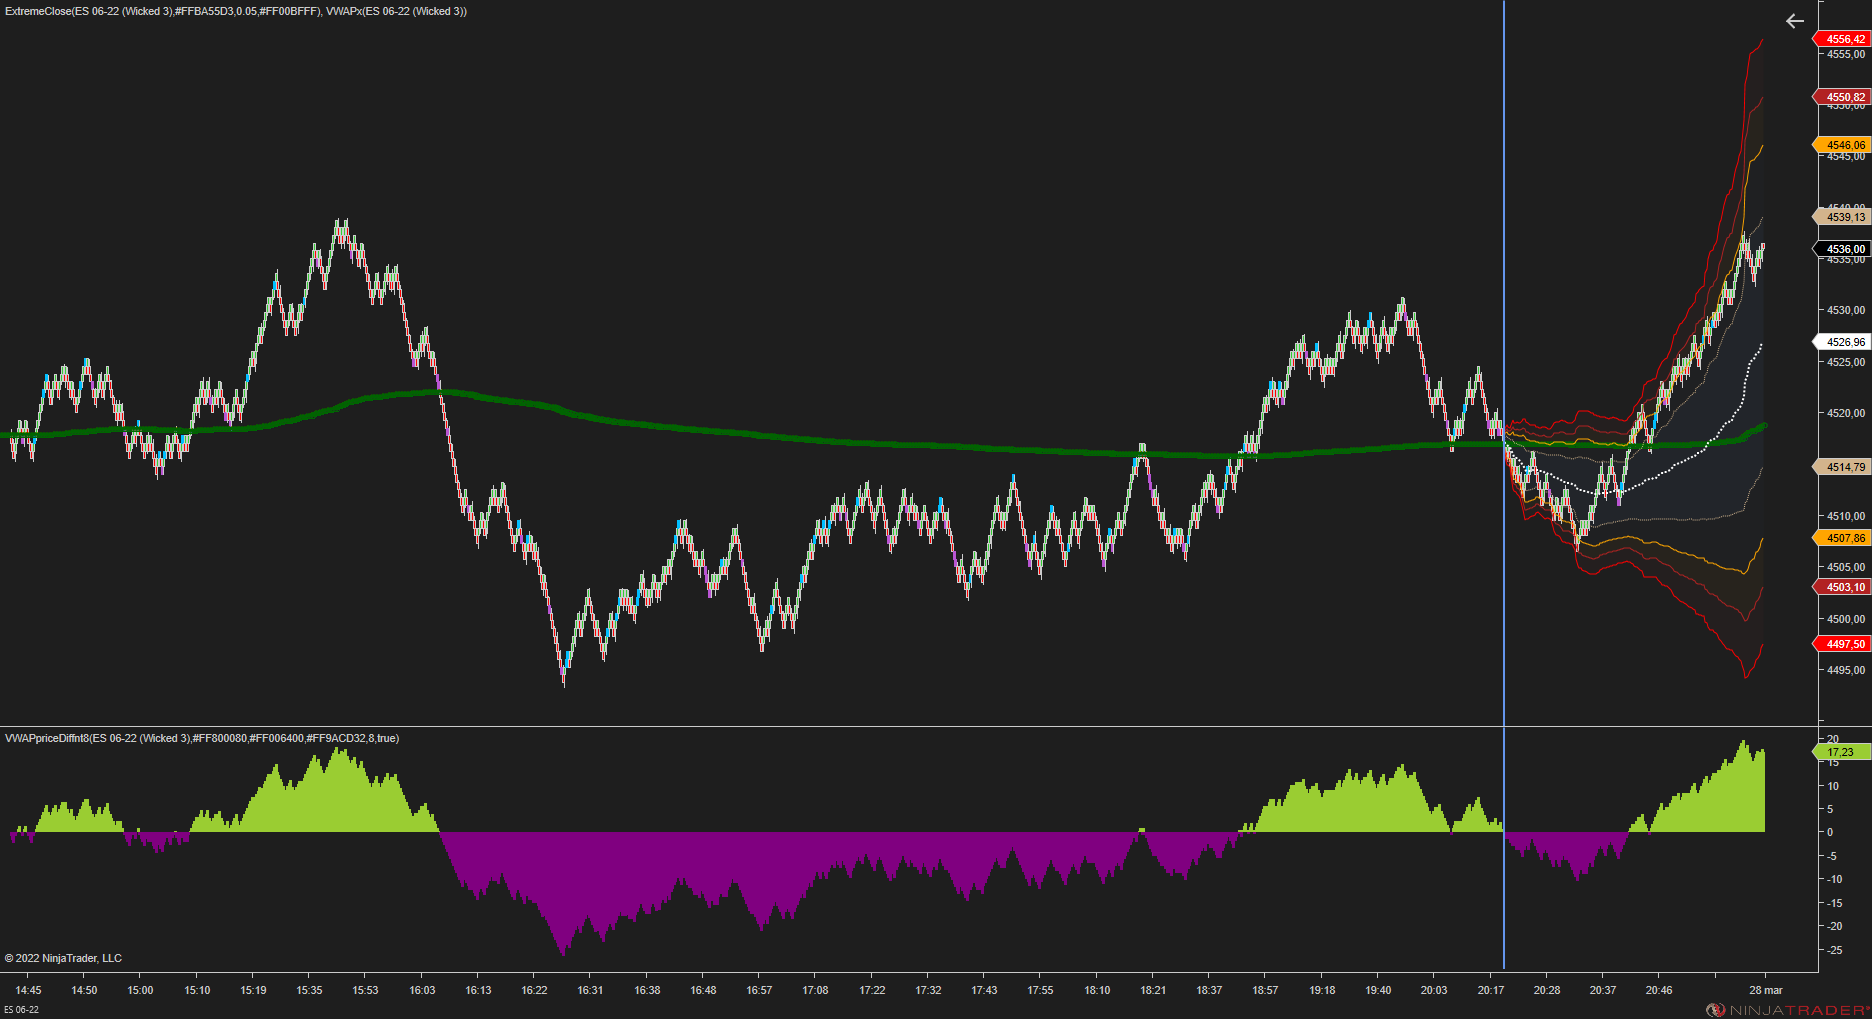Click the 16:31 time axis label
Image resolution: width=1872 pixels, height=1019 pixels.
(590, 990)
